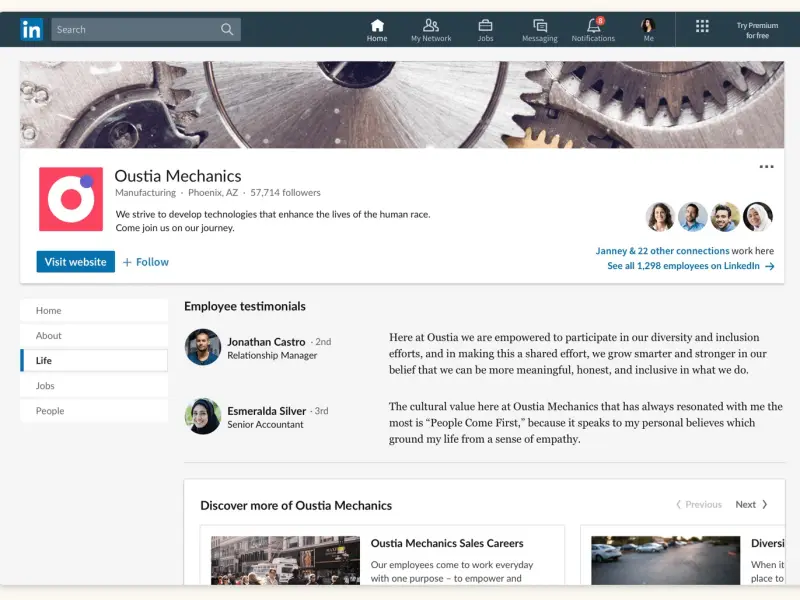
Task: Follow Oustia Mechanics
Action: 146,262
